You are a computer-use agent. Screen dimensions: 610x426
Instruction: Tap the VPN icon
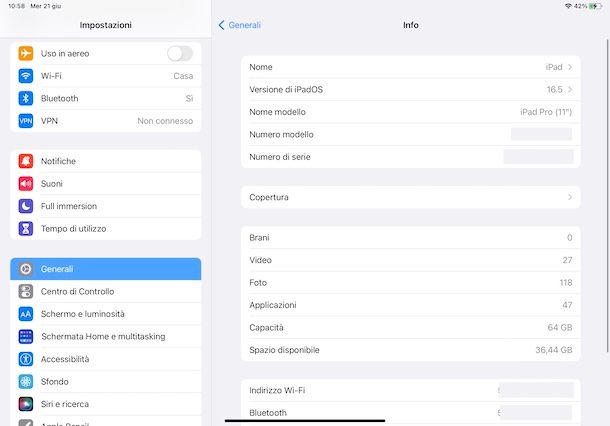click(x=26, y=121)
